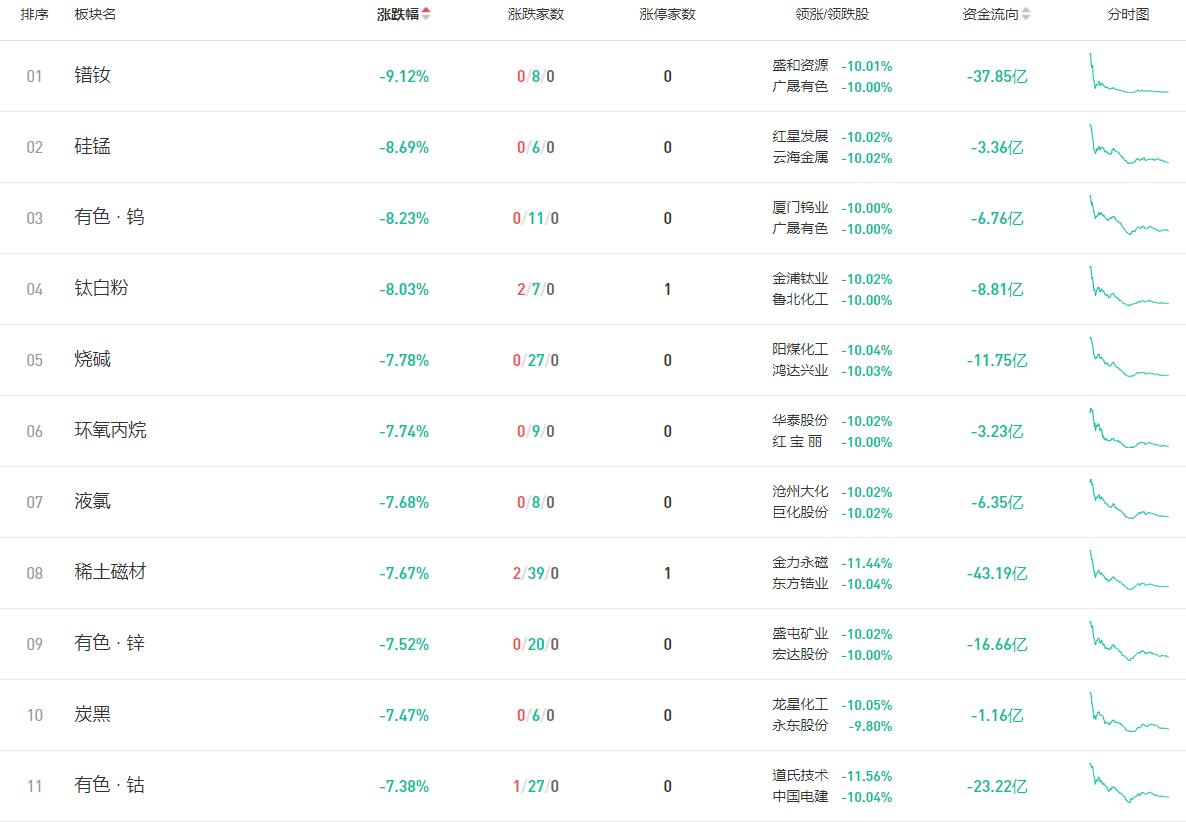The width and height of the screenshot is (1186, 822).
Task: Select stock 金浦钛业
Action: pyautogui.click(x=800, y=279)
